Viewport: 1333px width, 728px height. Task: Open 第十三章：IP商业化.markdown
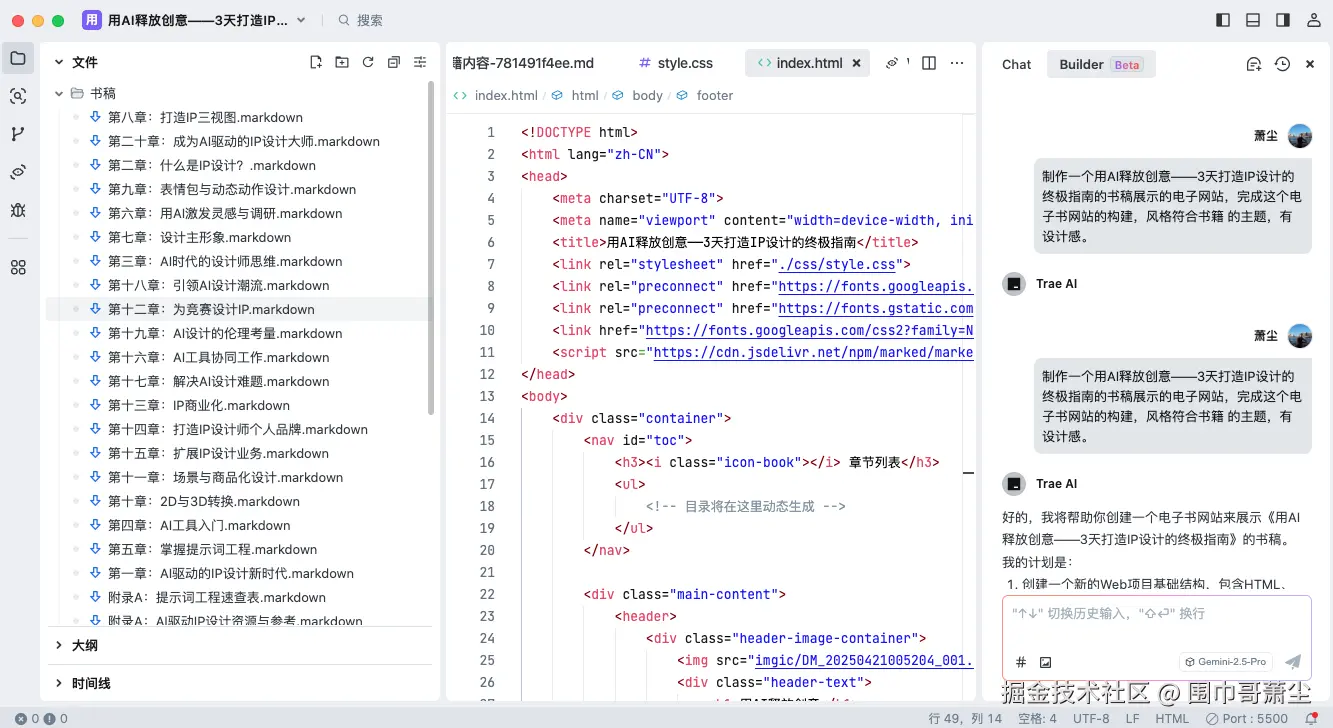(199, 405)
